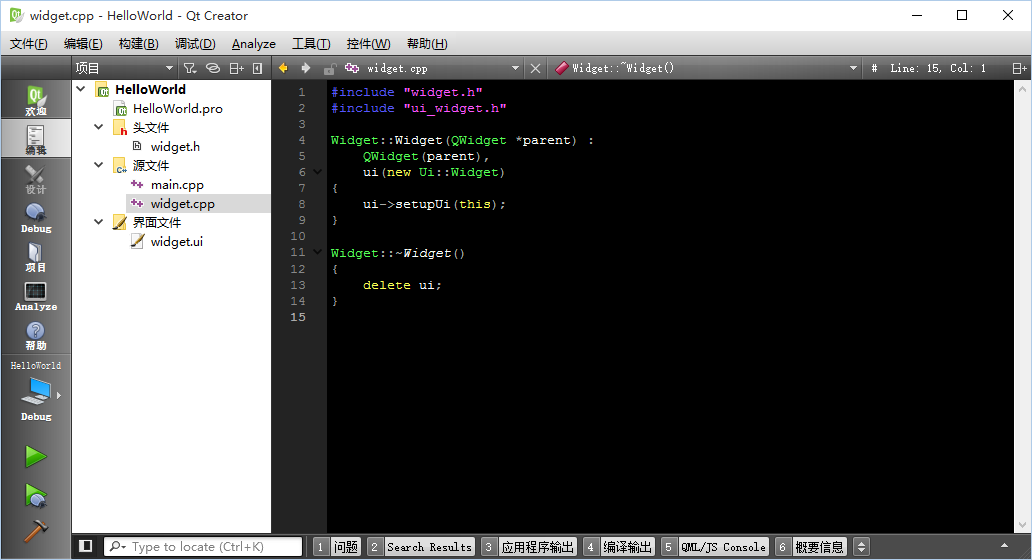Image resolution: width=1032 pixels, height=560 pixels.
Task: Expand the output pane arrow at bottom right
Action: (1004, 546)
